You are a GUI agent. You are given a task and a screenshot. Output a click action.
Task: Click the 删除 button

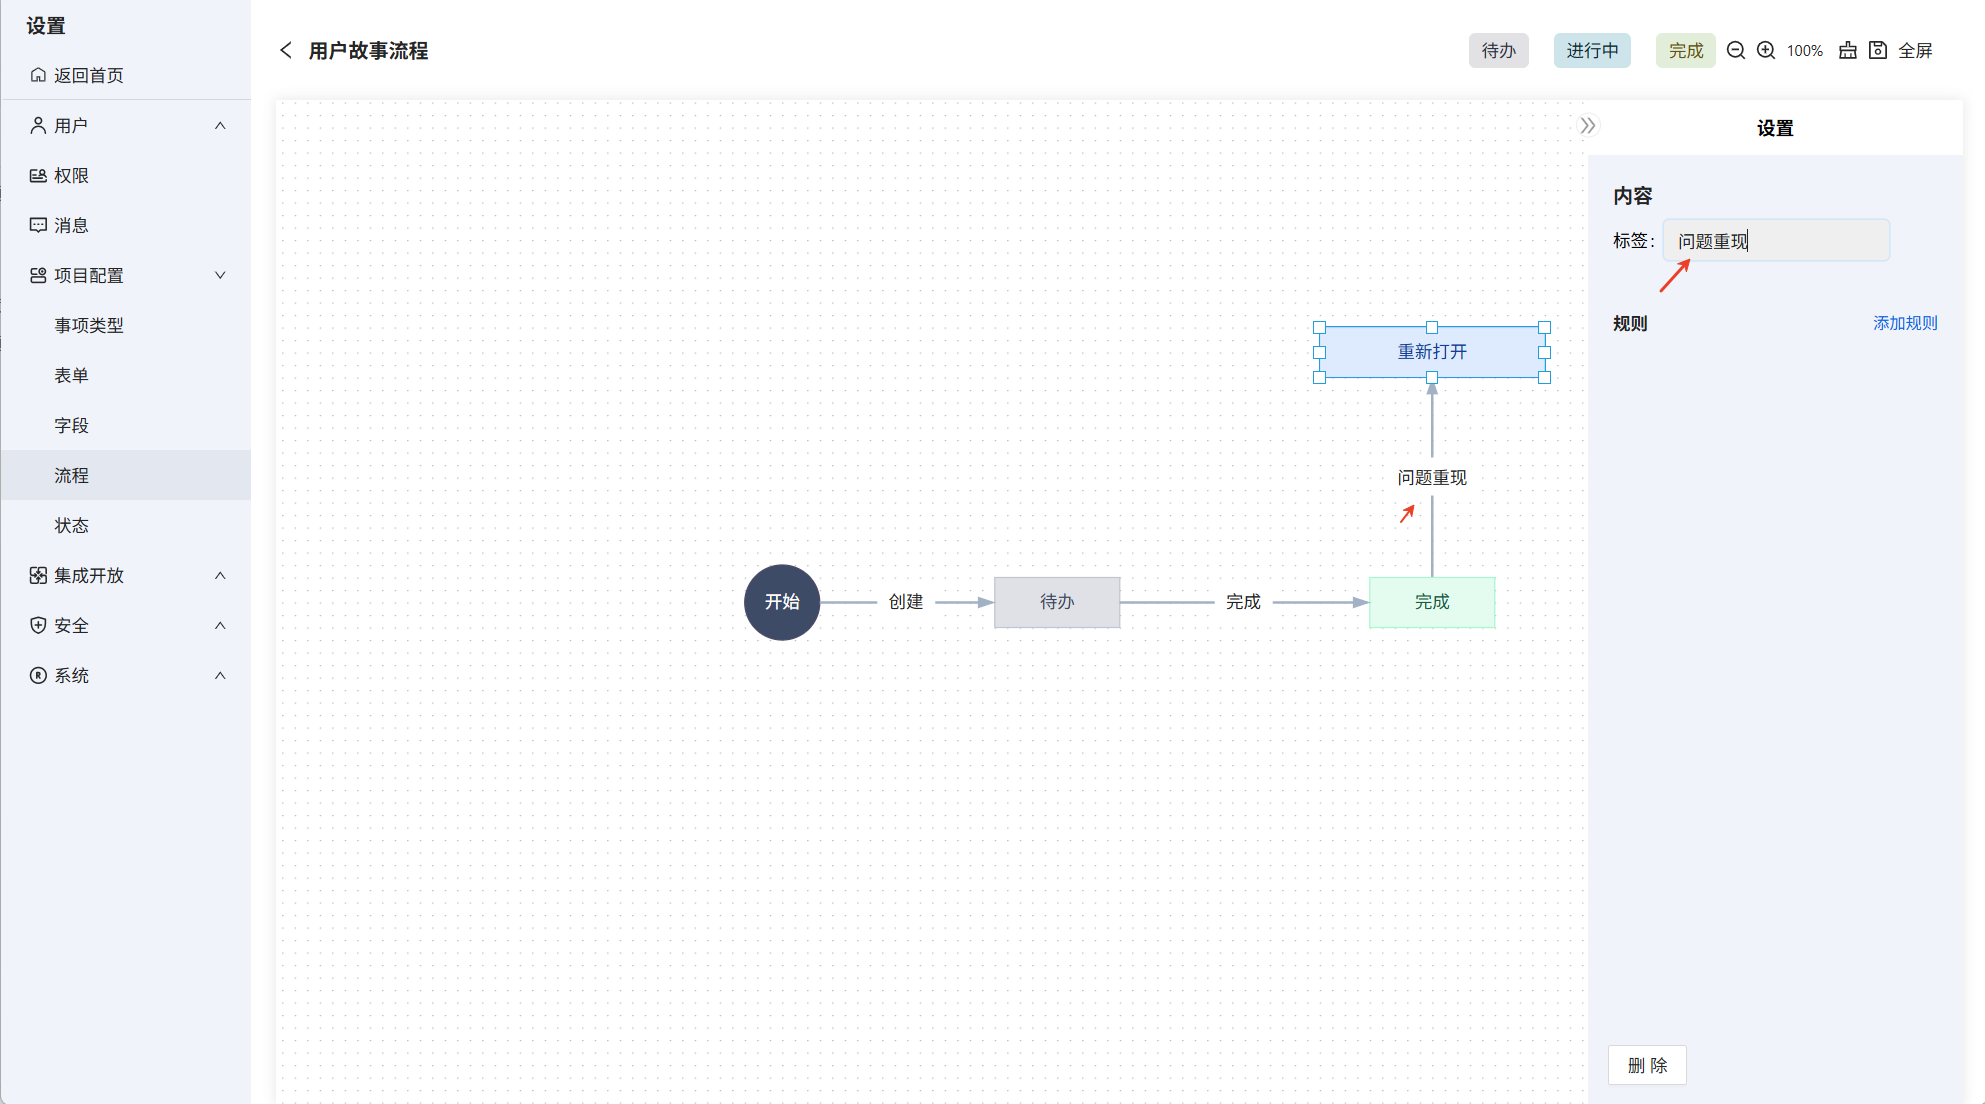pyautogui.click(x=1647, y=1066)
